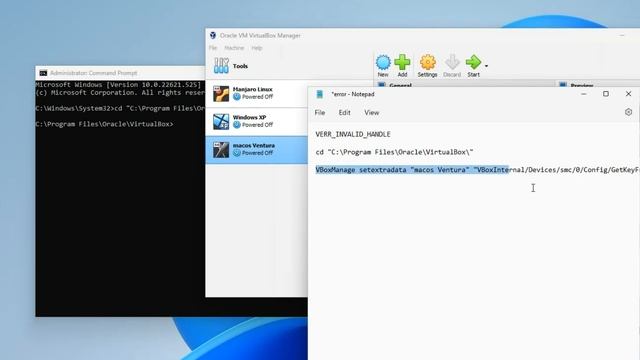Screen dimensions: 640x360
Task: Click the VERR_INVALID_HANDLE line in Notepad
Action: click(353, 134)
